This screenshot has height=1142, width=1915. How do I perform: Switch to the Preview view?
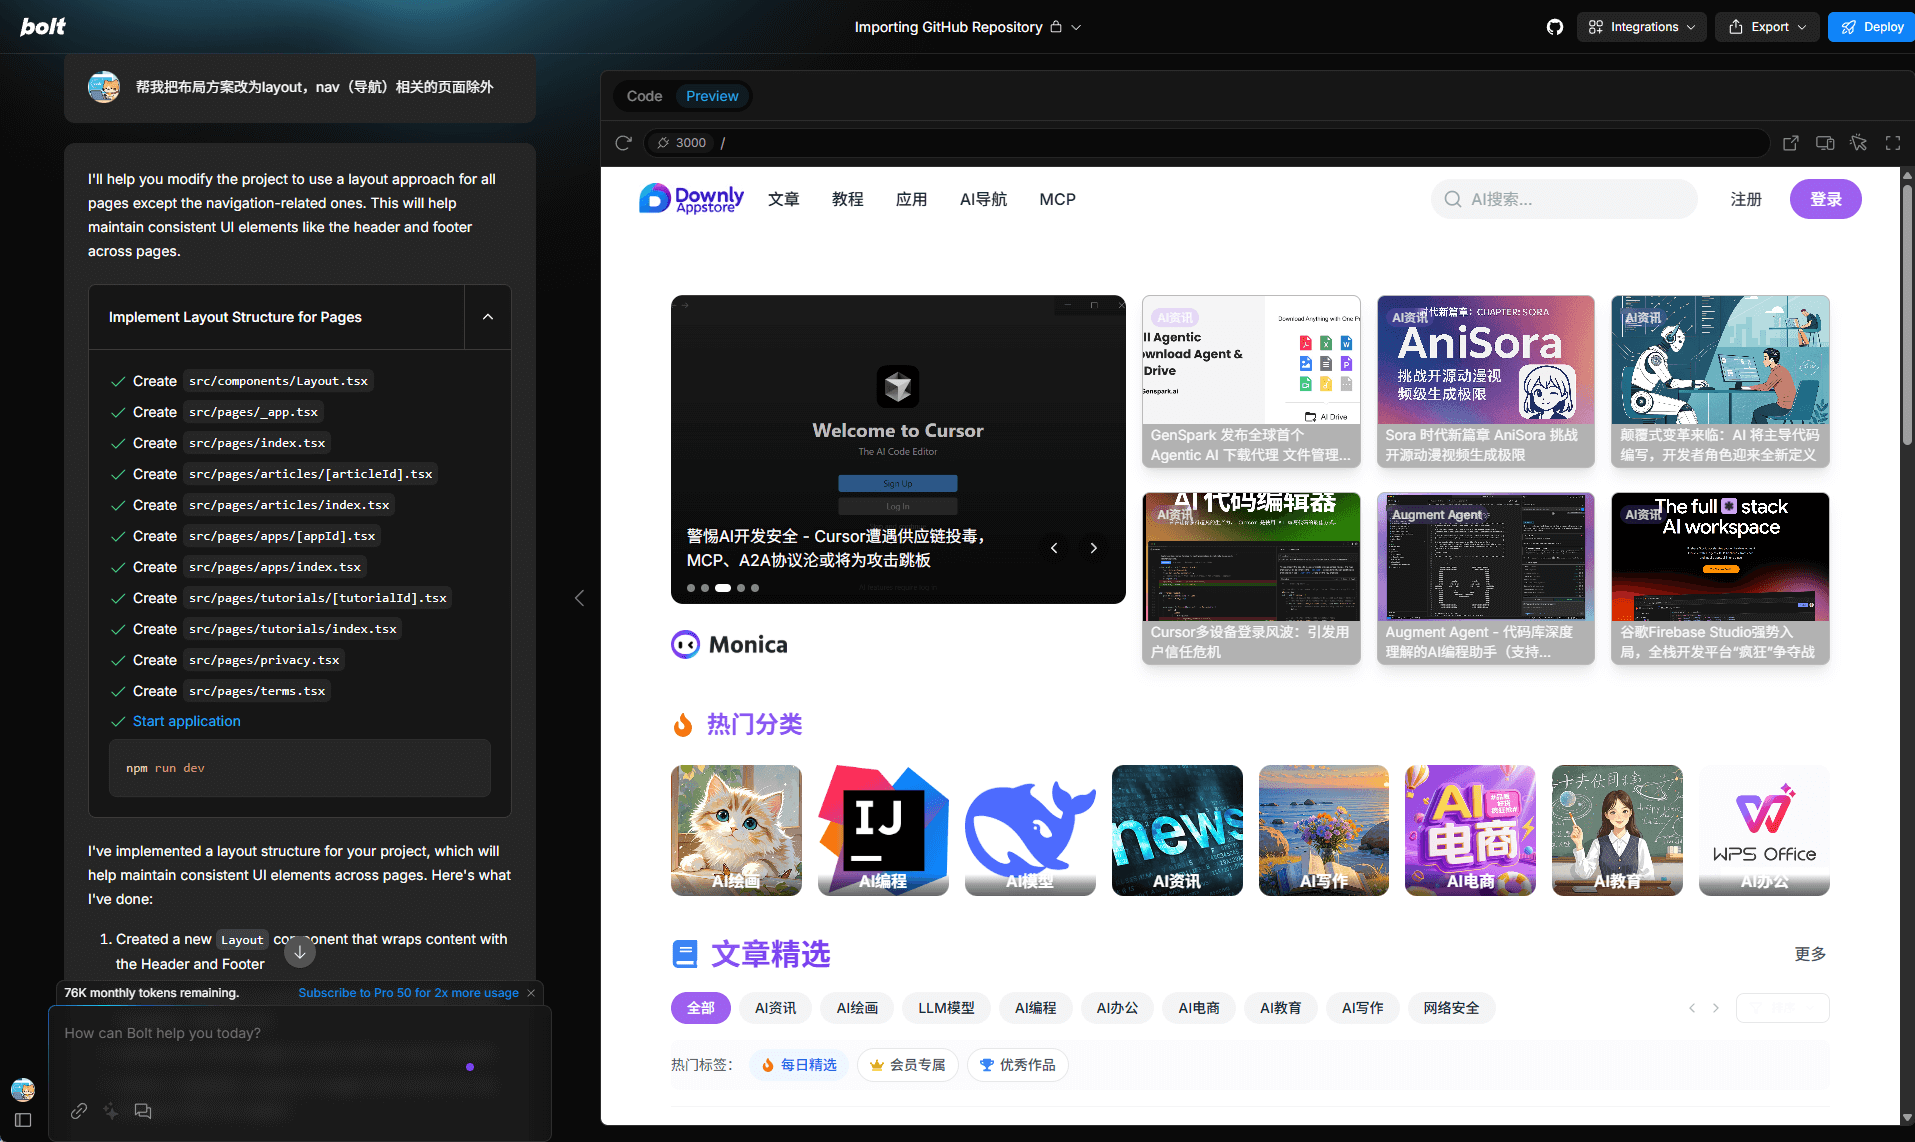712,96
